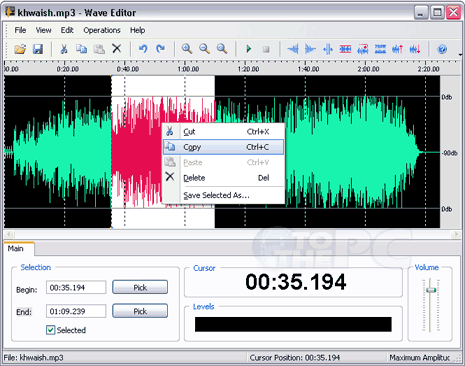
Task: Click the waveform icon with red down arrow
Action: tap(415, 49)
